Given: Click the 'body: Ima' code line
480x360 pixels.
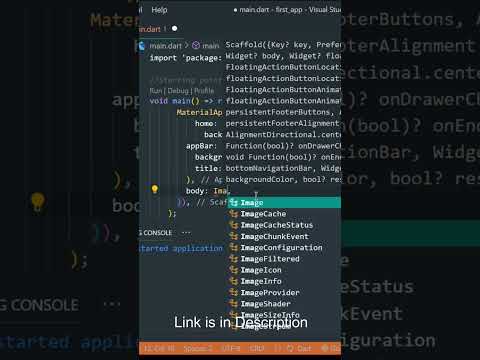Looking at the screenshot, I should click(x=208, y=191).
